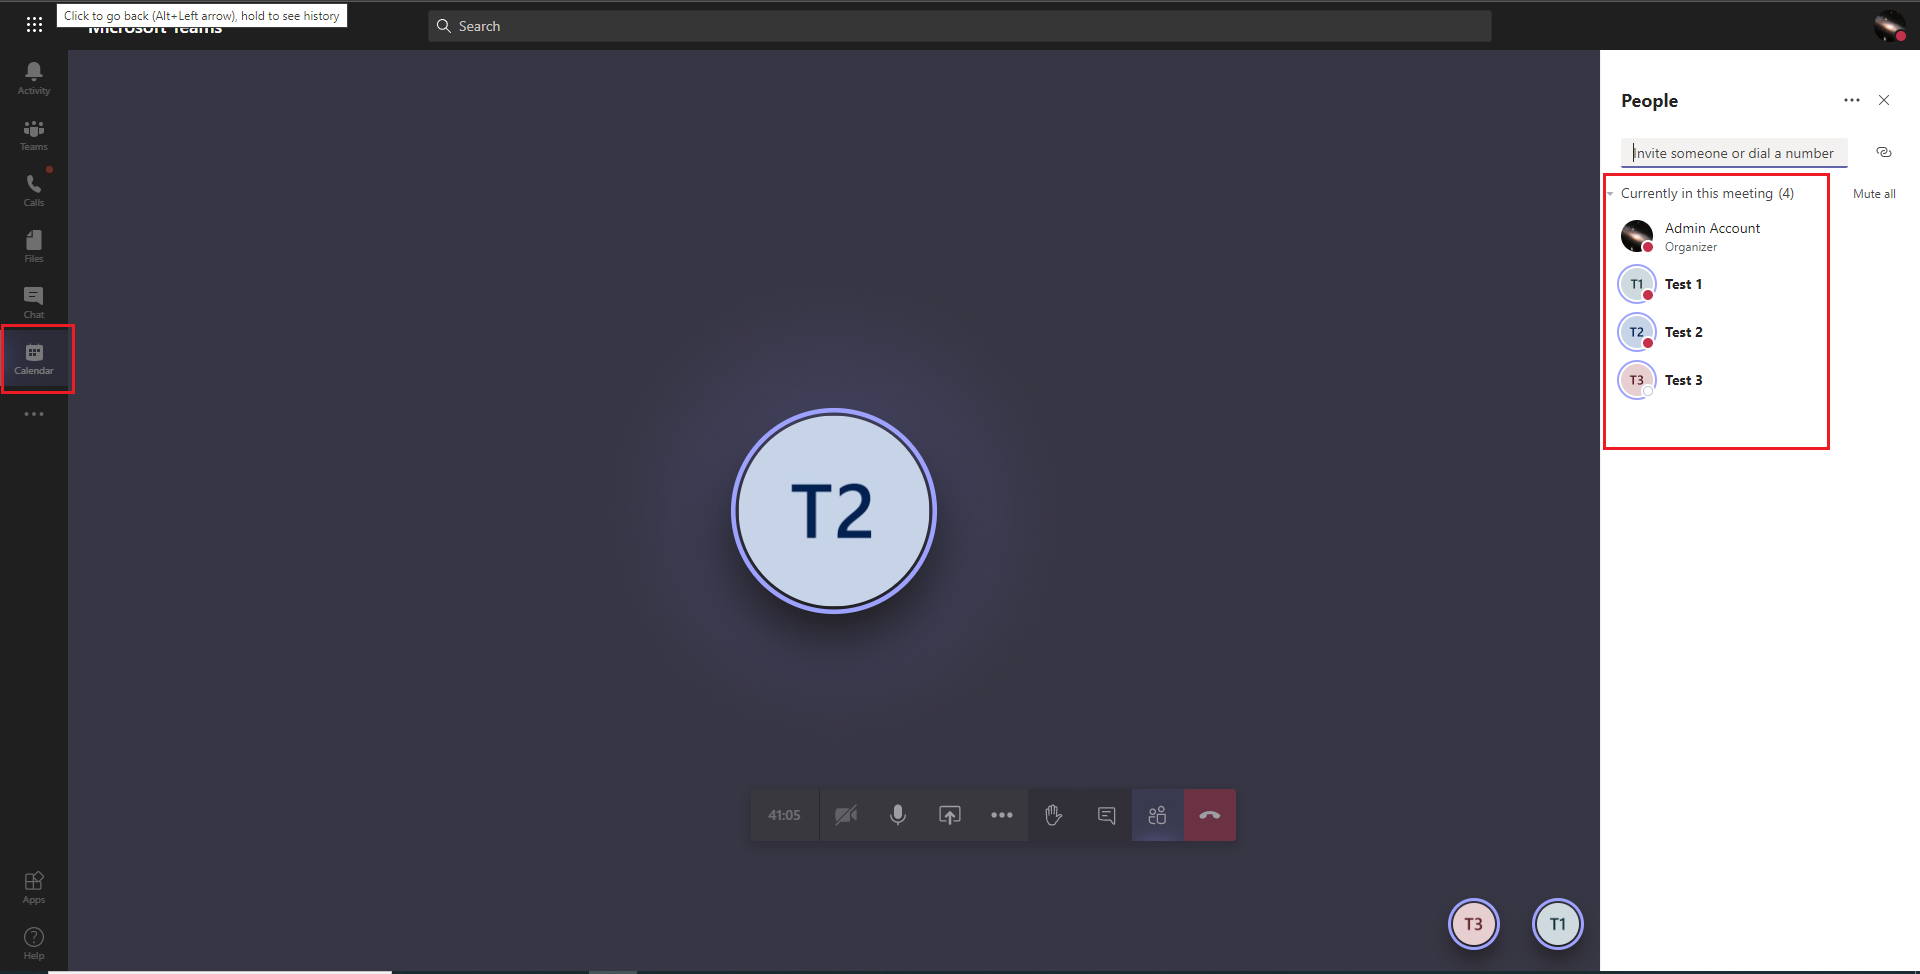1920x974 pixels.
Task: Click Invite someone or dial a number field
Action: pyautogui.click(x=1734, y=153)
